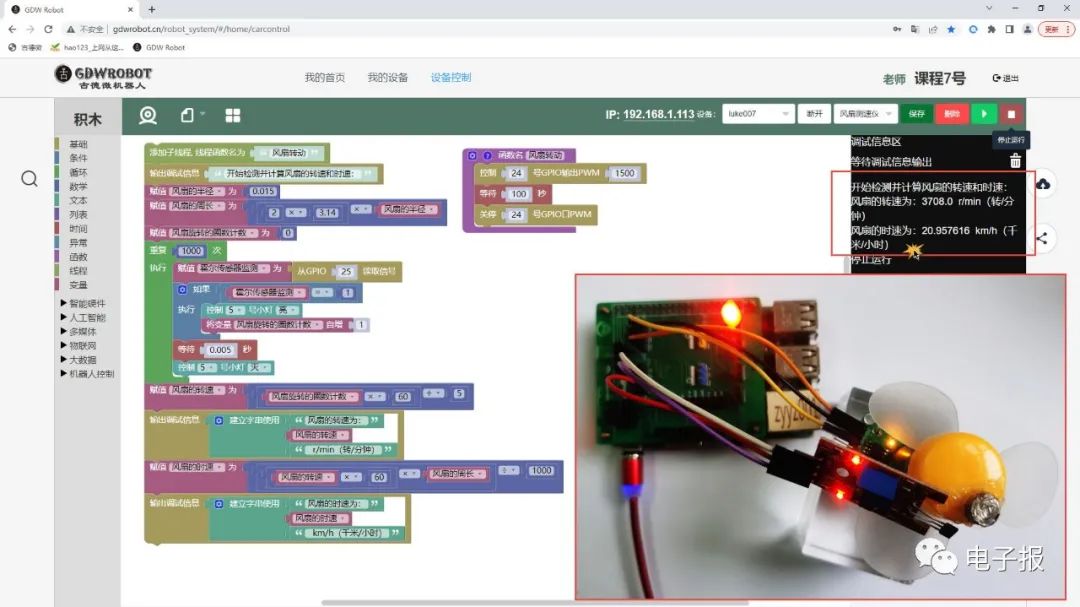
Task: Click the gear icon on first 建立字串使用 block
Action: 219,420
